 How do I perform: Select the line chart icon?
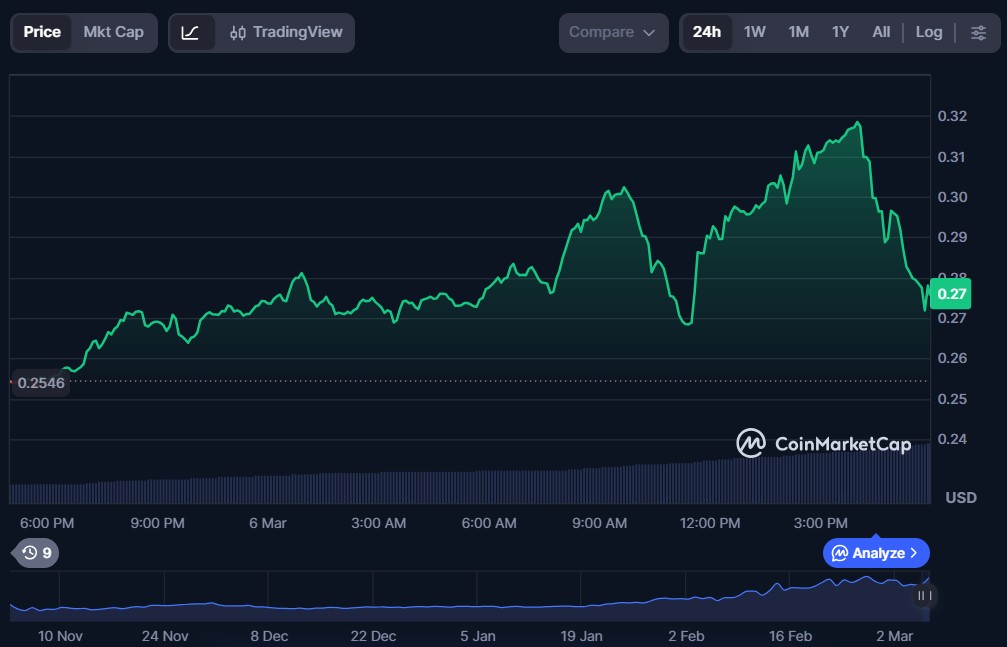coord(190,32)
